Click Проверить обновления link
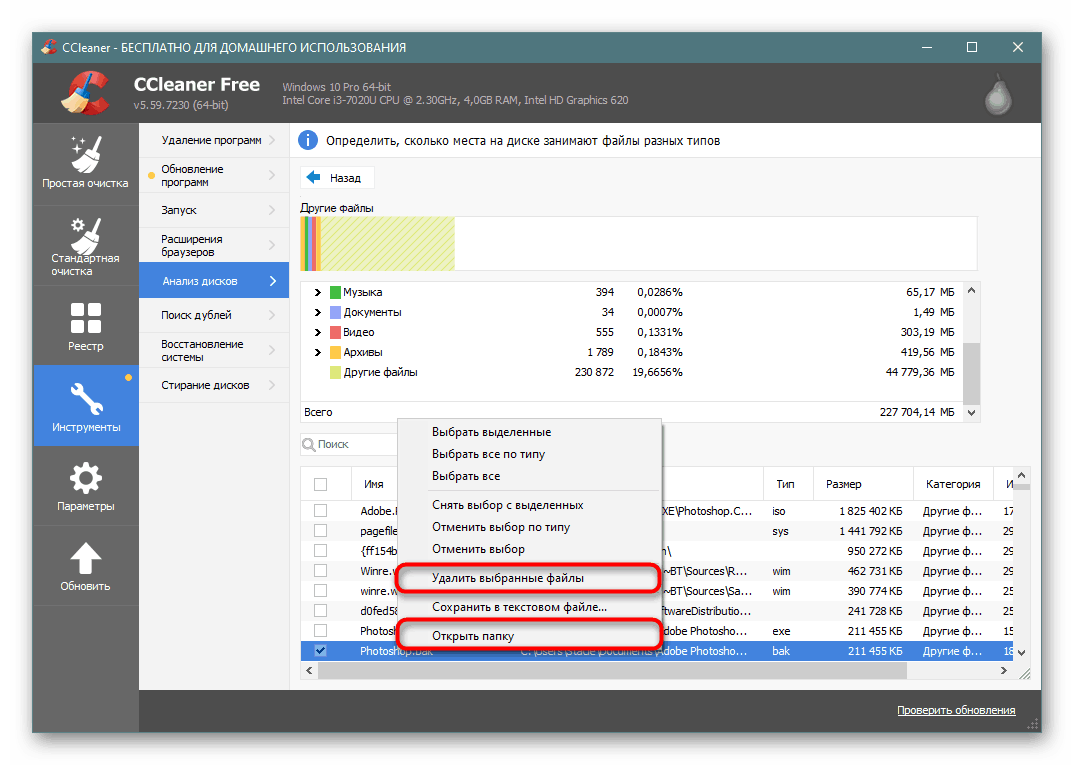This screenshot has height=765, width=1074. (956, 710)
